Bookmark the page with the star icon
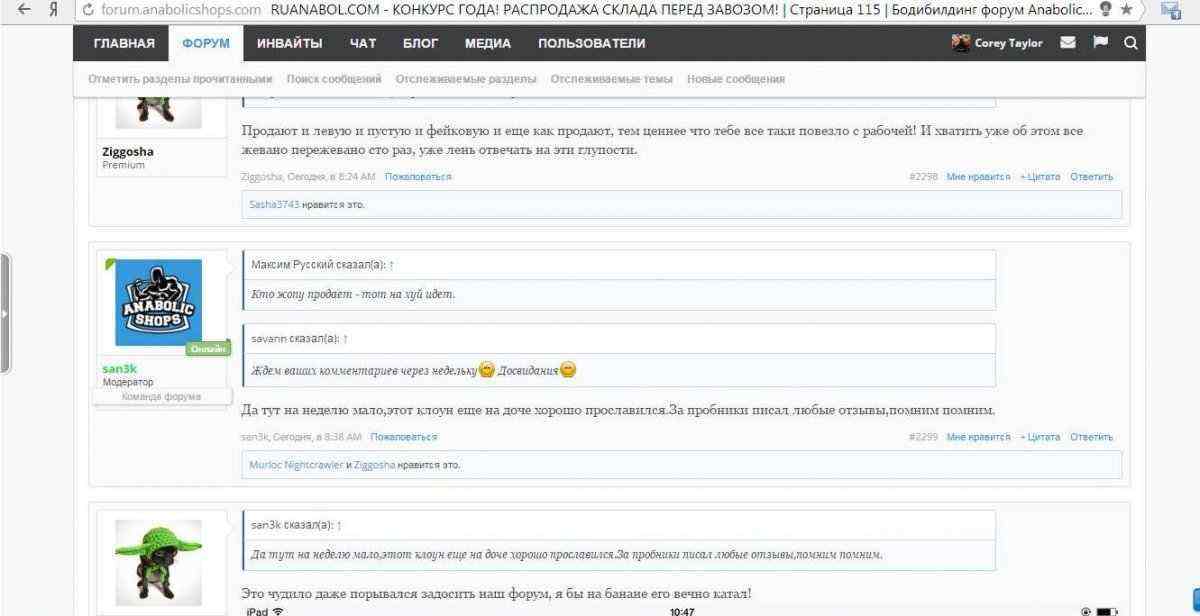The height and width of the screenshot is (616, 1200). [x=1126, y=10]
